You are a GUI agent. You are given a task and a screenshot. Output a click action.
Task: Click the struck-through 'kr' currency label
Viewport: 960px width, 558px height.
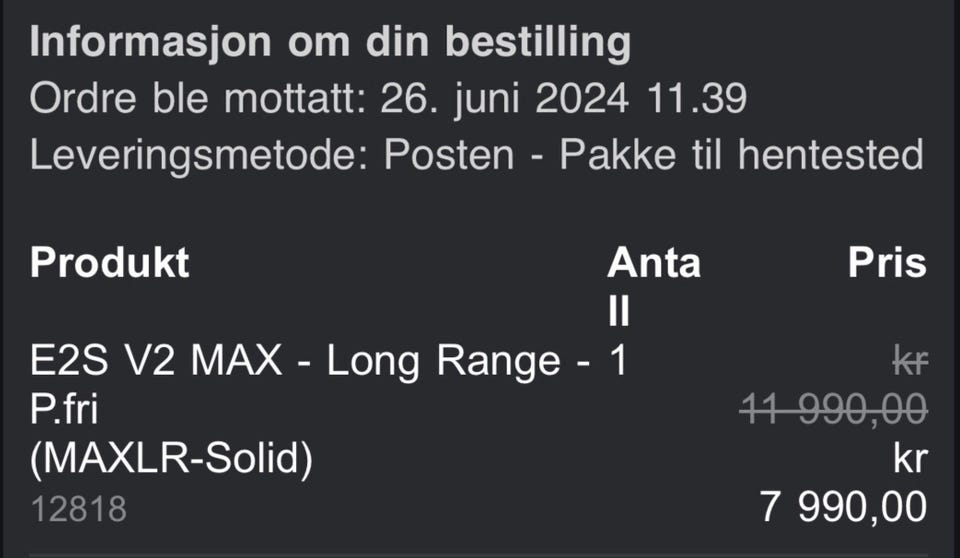coord(910,361)
